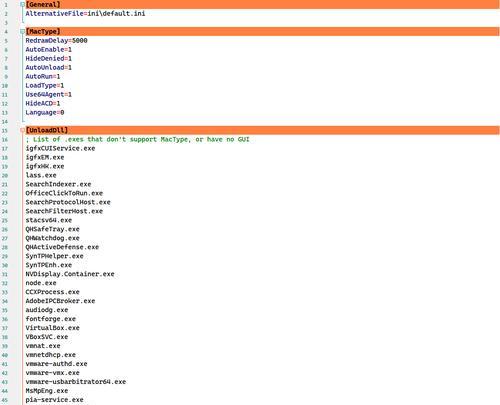Click the RedrawDelay=5000 line
The height and width of the screenshot is (405, 500).
(56, 40)
